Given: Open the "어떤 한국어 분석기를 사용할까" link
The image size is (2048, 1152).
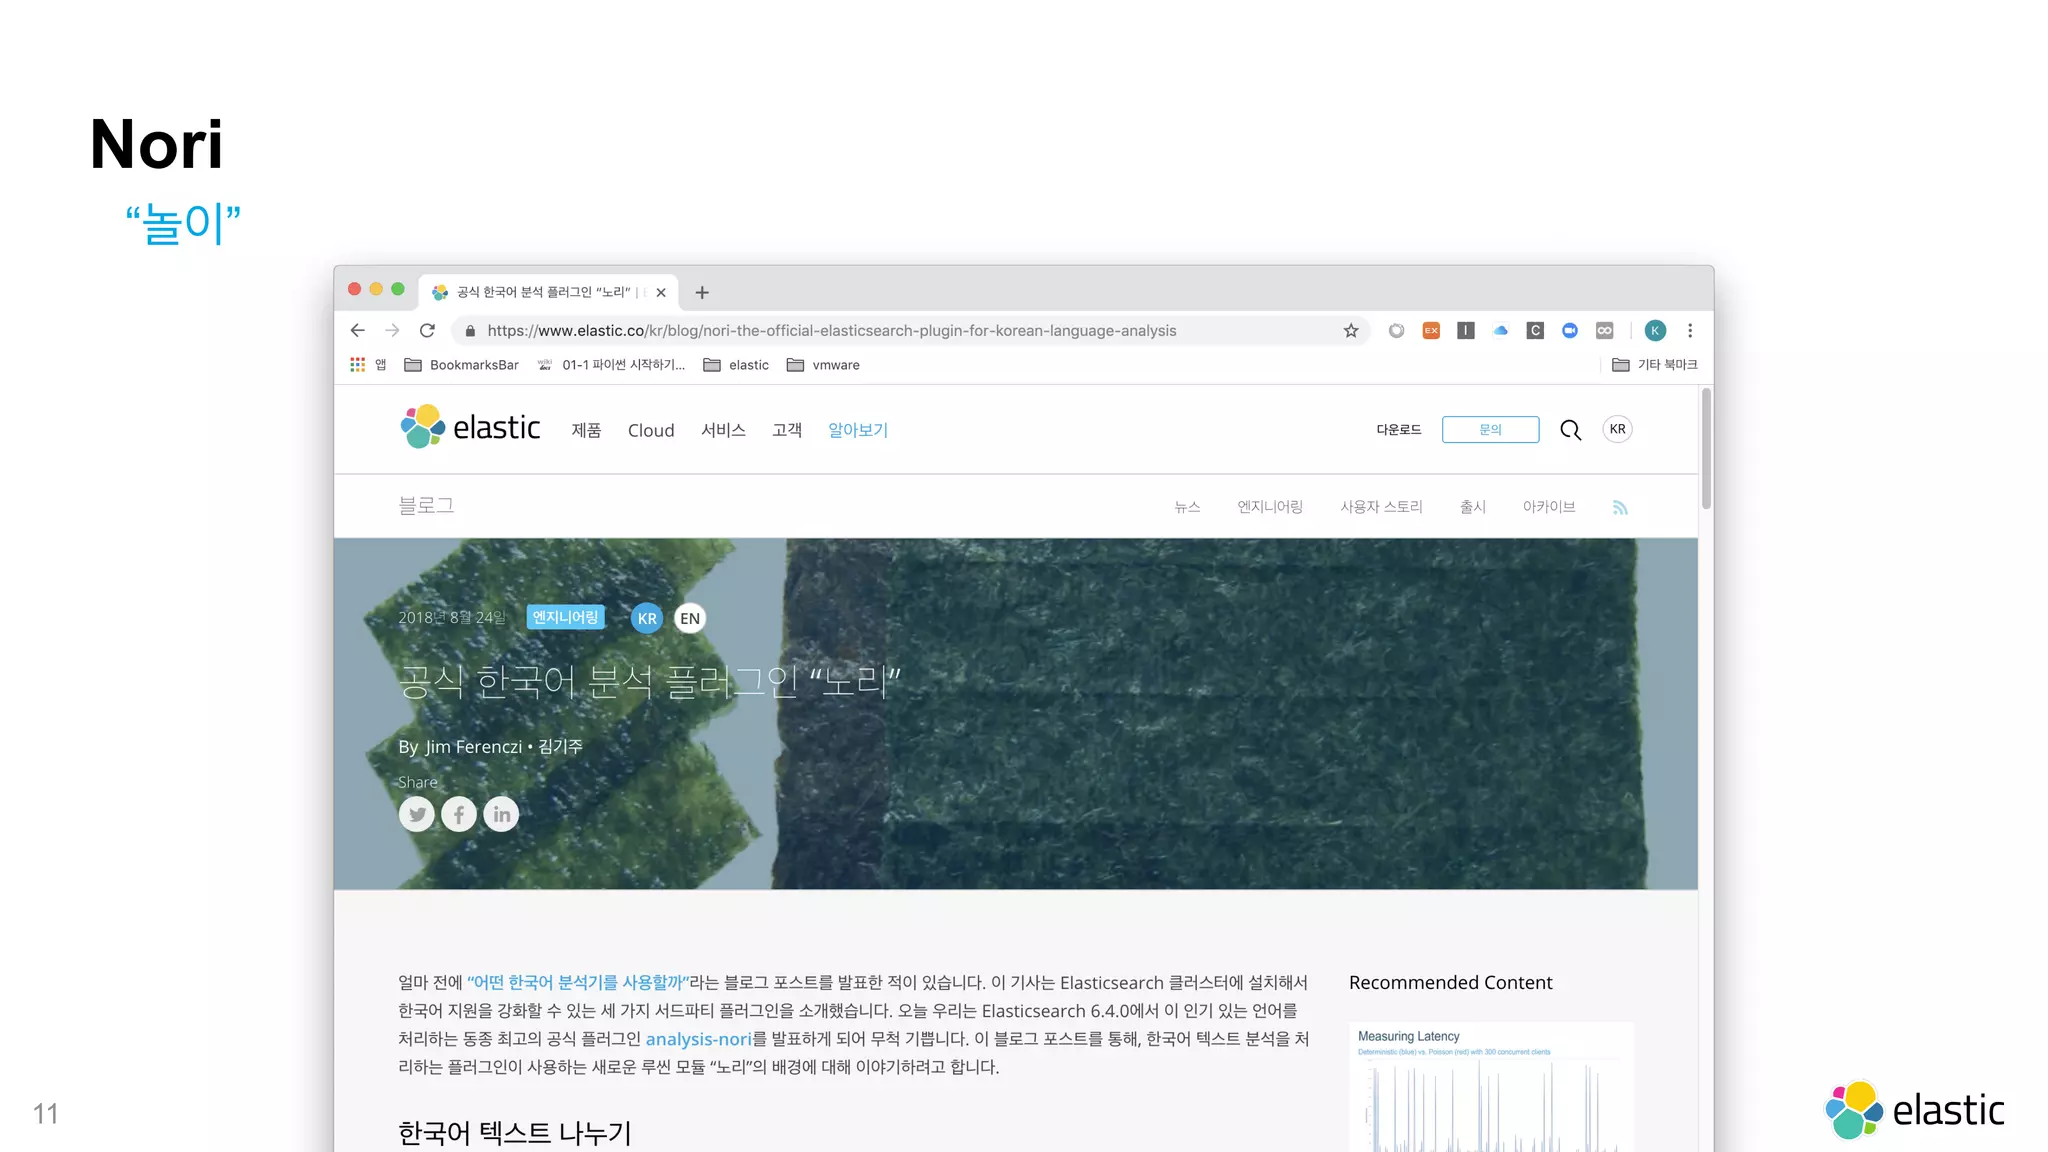Looking at the screenshot, I should (578, 983).
